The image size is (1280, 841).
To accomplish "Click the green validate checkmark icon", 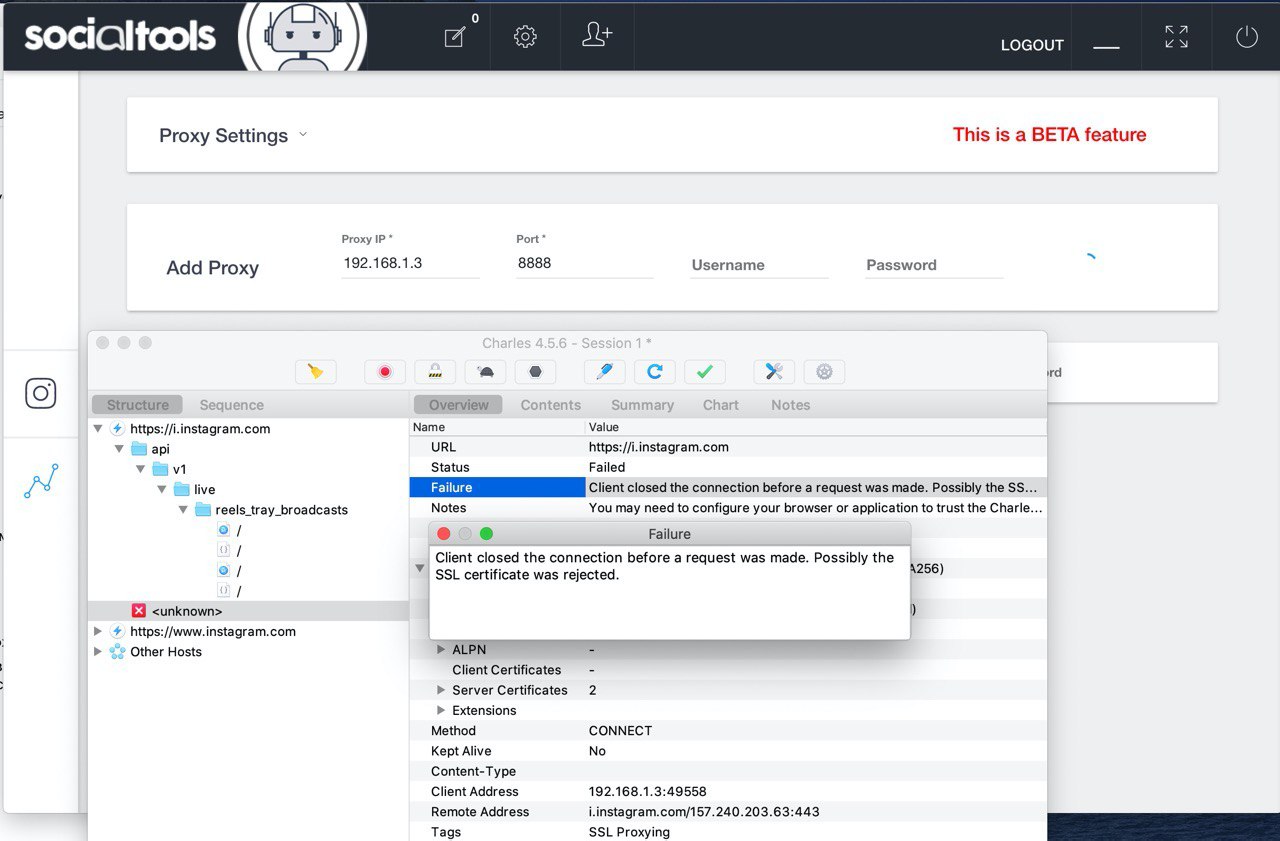I will pyautogui.click(x=704, y=372).
